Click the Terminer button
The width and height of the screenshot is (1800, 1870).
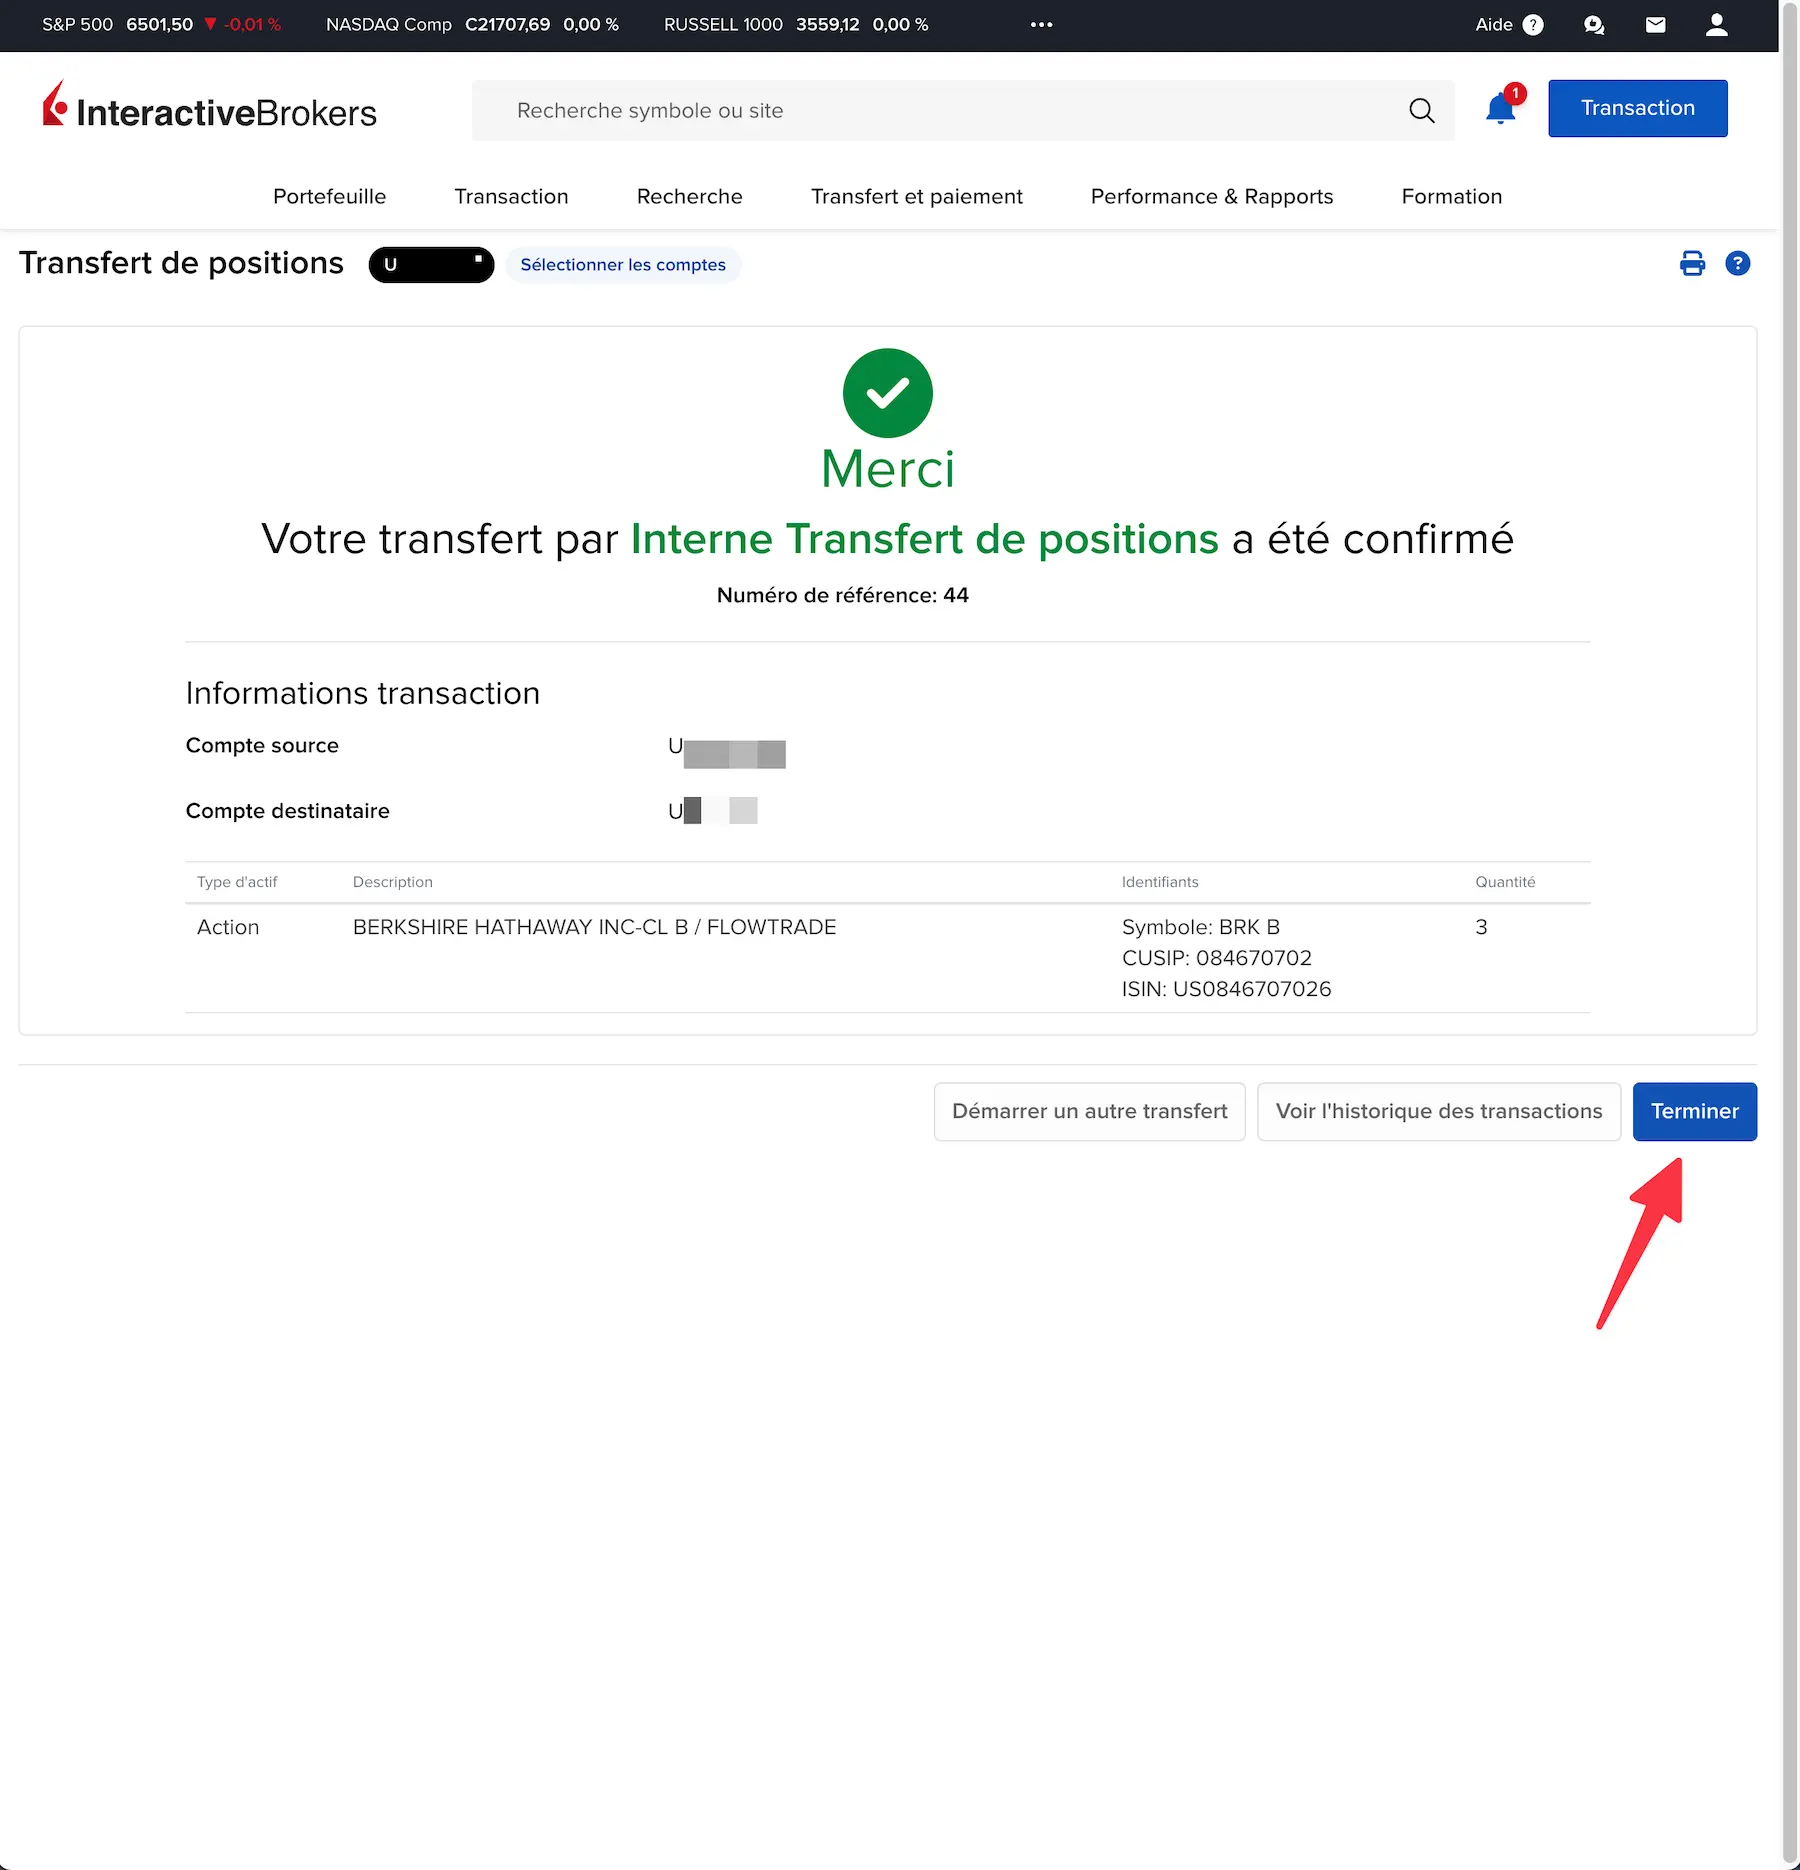click(1695, 1111)
